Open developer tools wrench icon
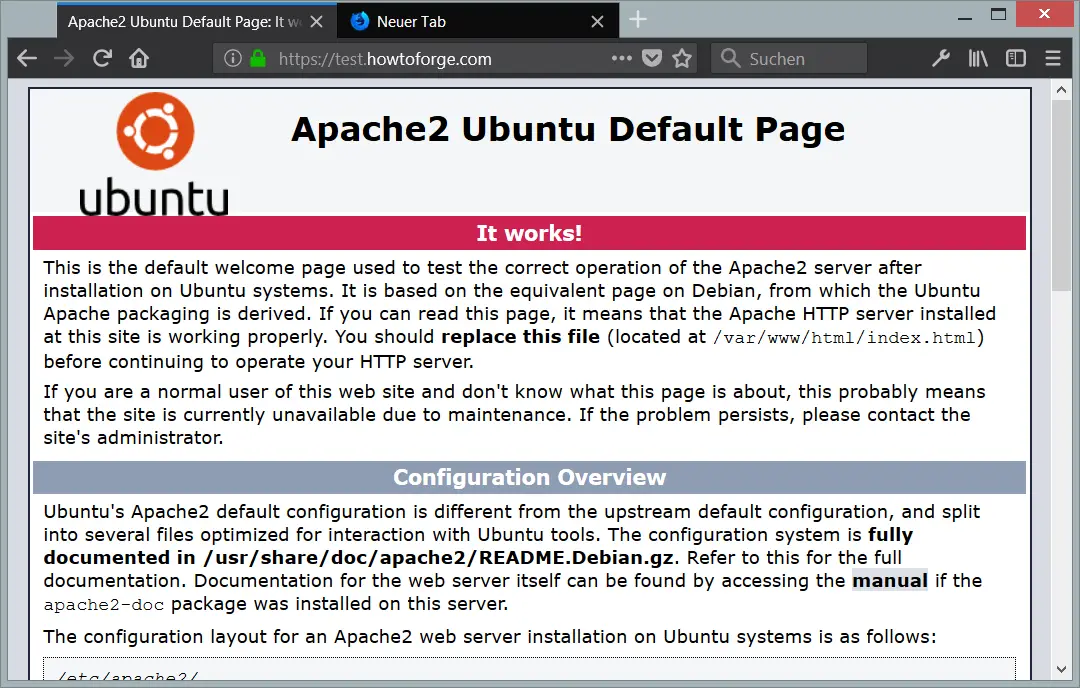Screen dimensions: 1080x688 pos(941,59)
